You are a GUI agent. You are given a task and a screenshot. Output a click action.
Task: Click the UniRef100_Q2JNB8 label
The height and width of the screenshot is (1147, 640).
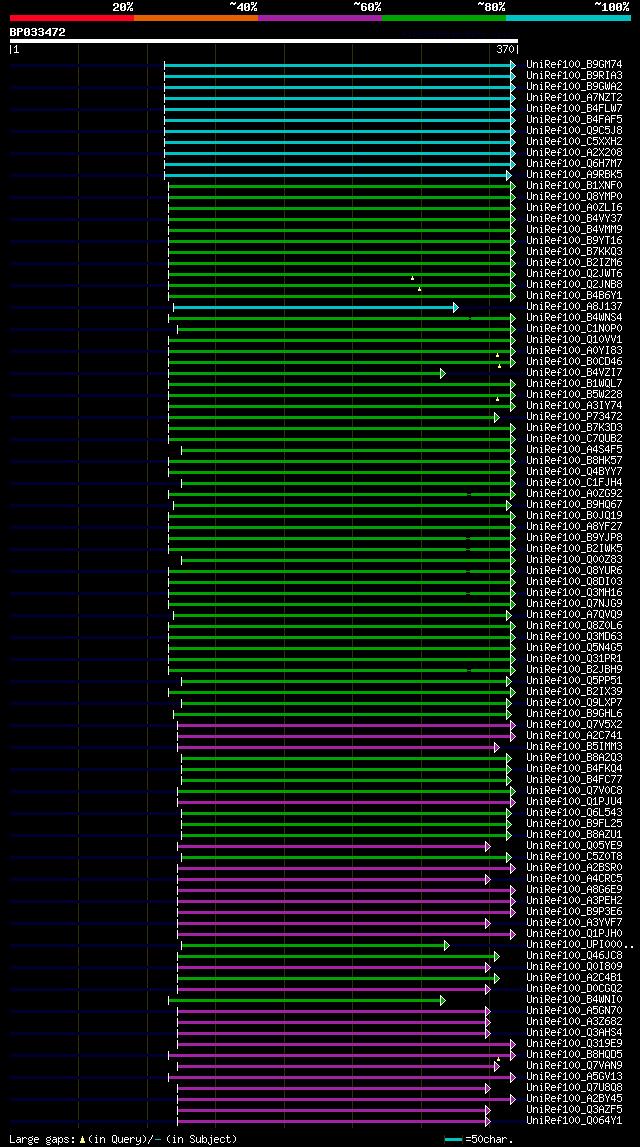pyautogui.click(x=574, y=285)
